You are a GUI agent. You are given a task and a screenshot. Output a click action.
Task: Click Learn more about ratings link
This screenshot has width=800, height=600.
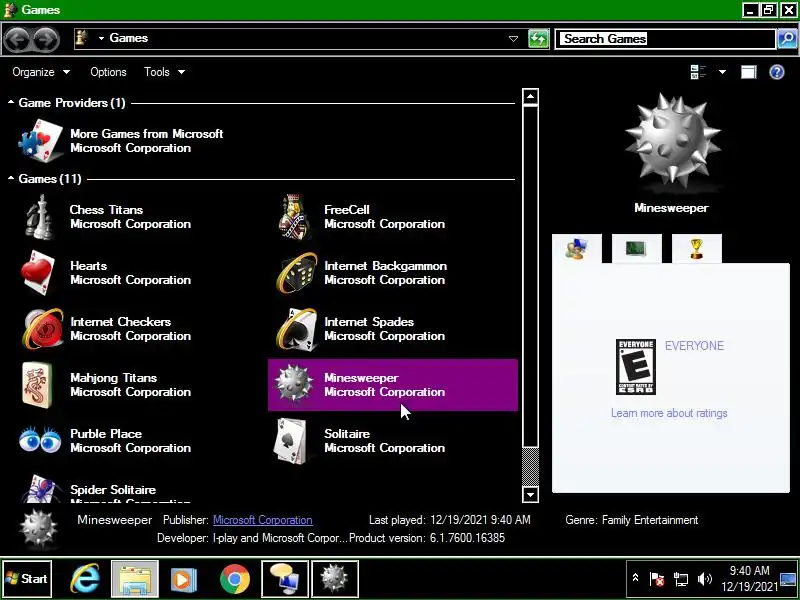click(x=669, y=413)
